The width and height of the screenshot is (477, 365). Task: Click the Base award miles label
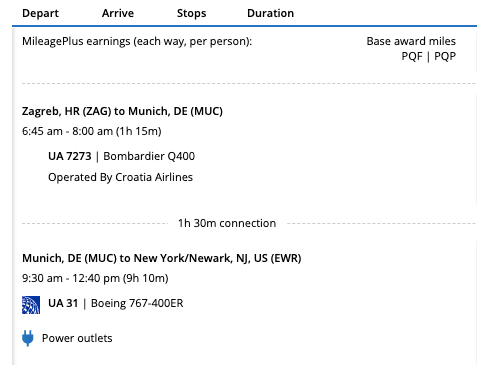411,41
